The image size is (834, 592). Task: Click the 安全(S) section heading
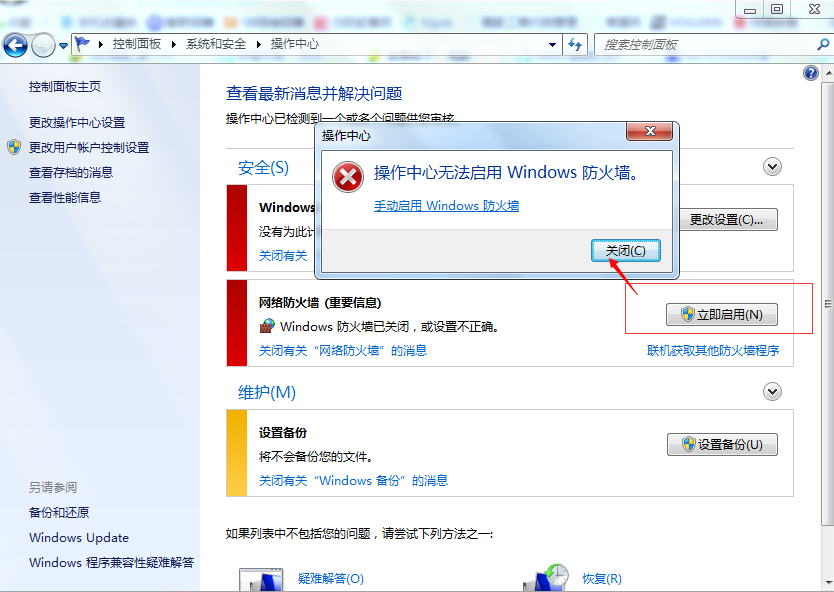263,168
